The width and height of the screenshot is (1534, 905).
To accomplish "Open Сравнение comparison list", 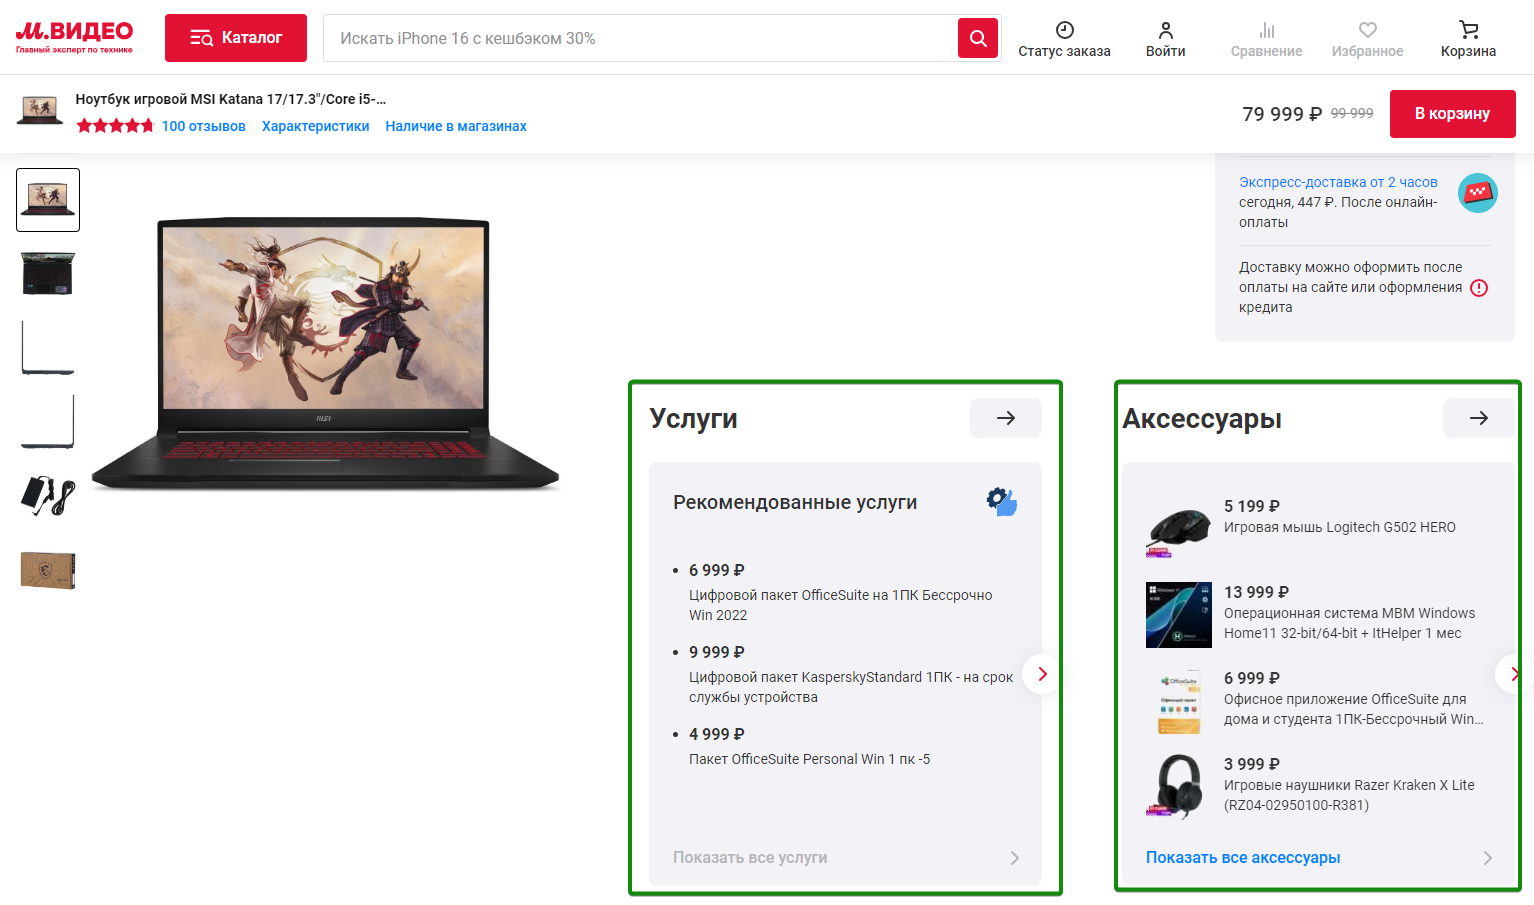I will click(1266, 40).
